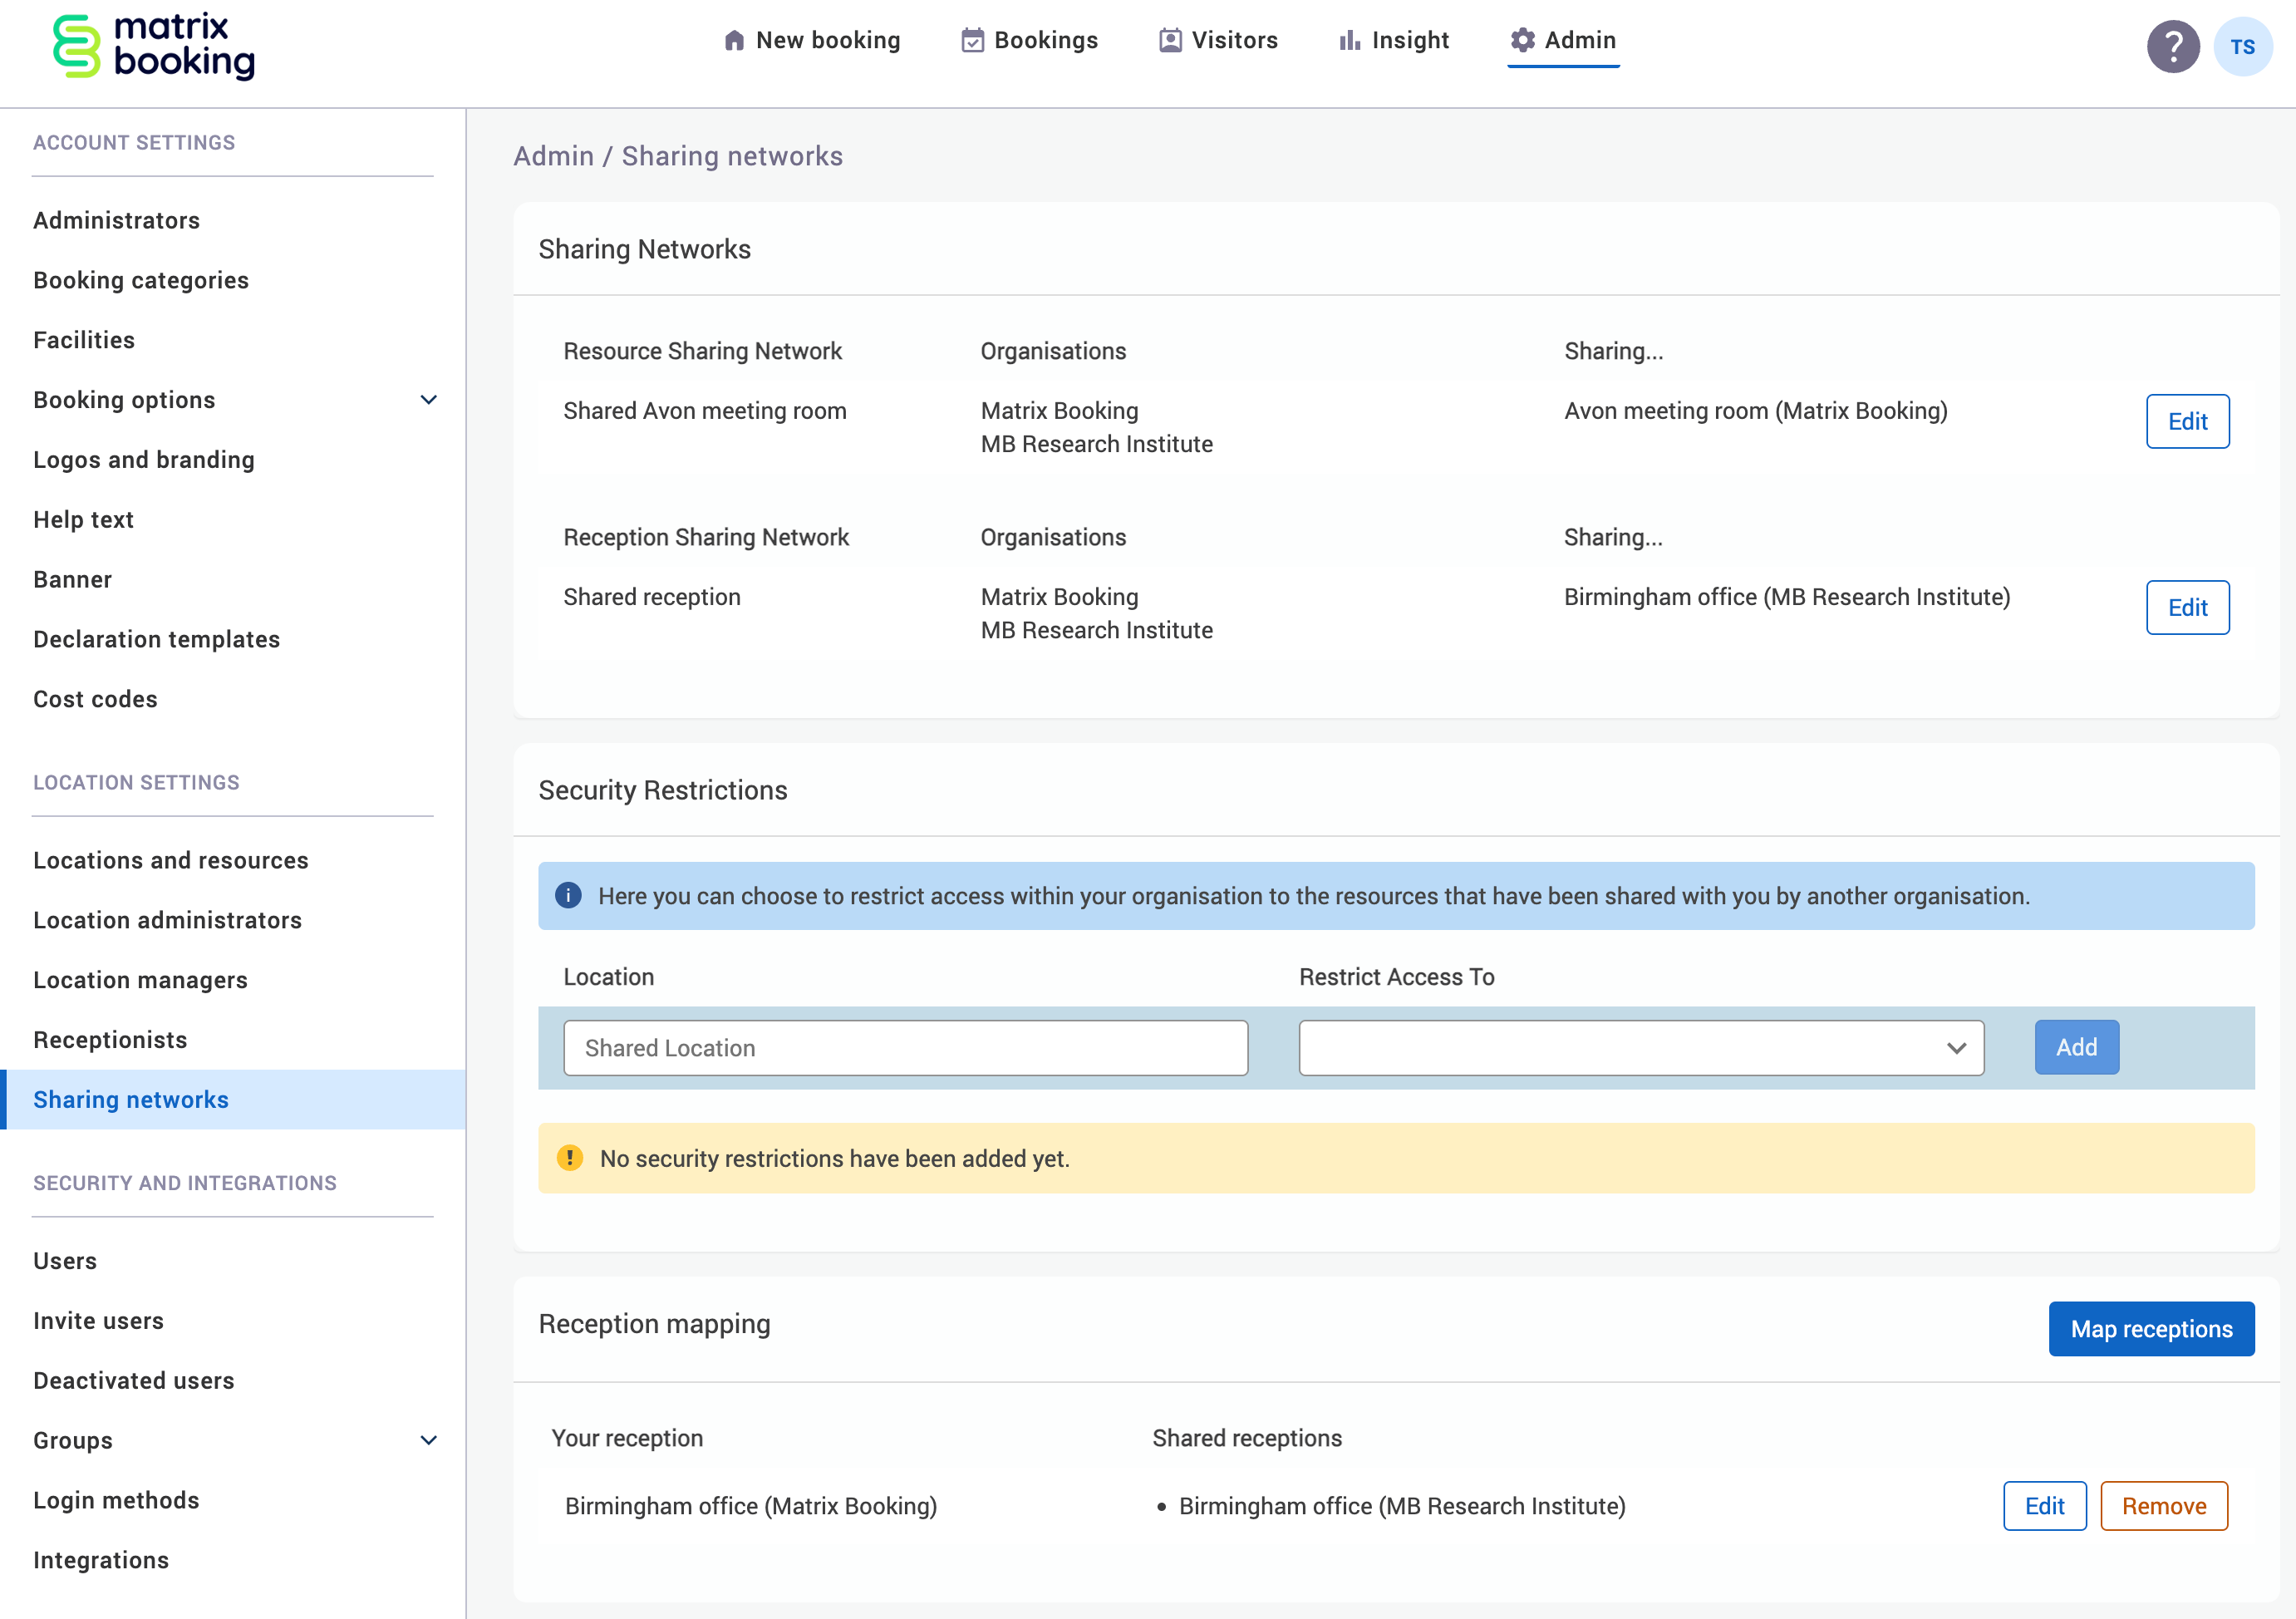Select the New booking home icon
The width and height of the screenshot is (2296, 1619).
[x=734, y=40]
